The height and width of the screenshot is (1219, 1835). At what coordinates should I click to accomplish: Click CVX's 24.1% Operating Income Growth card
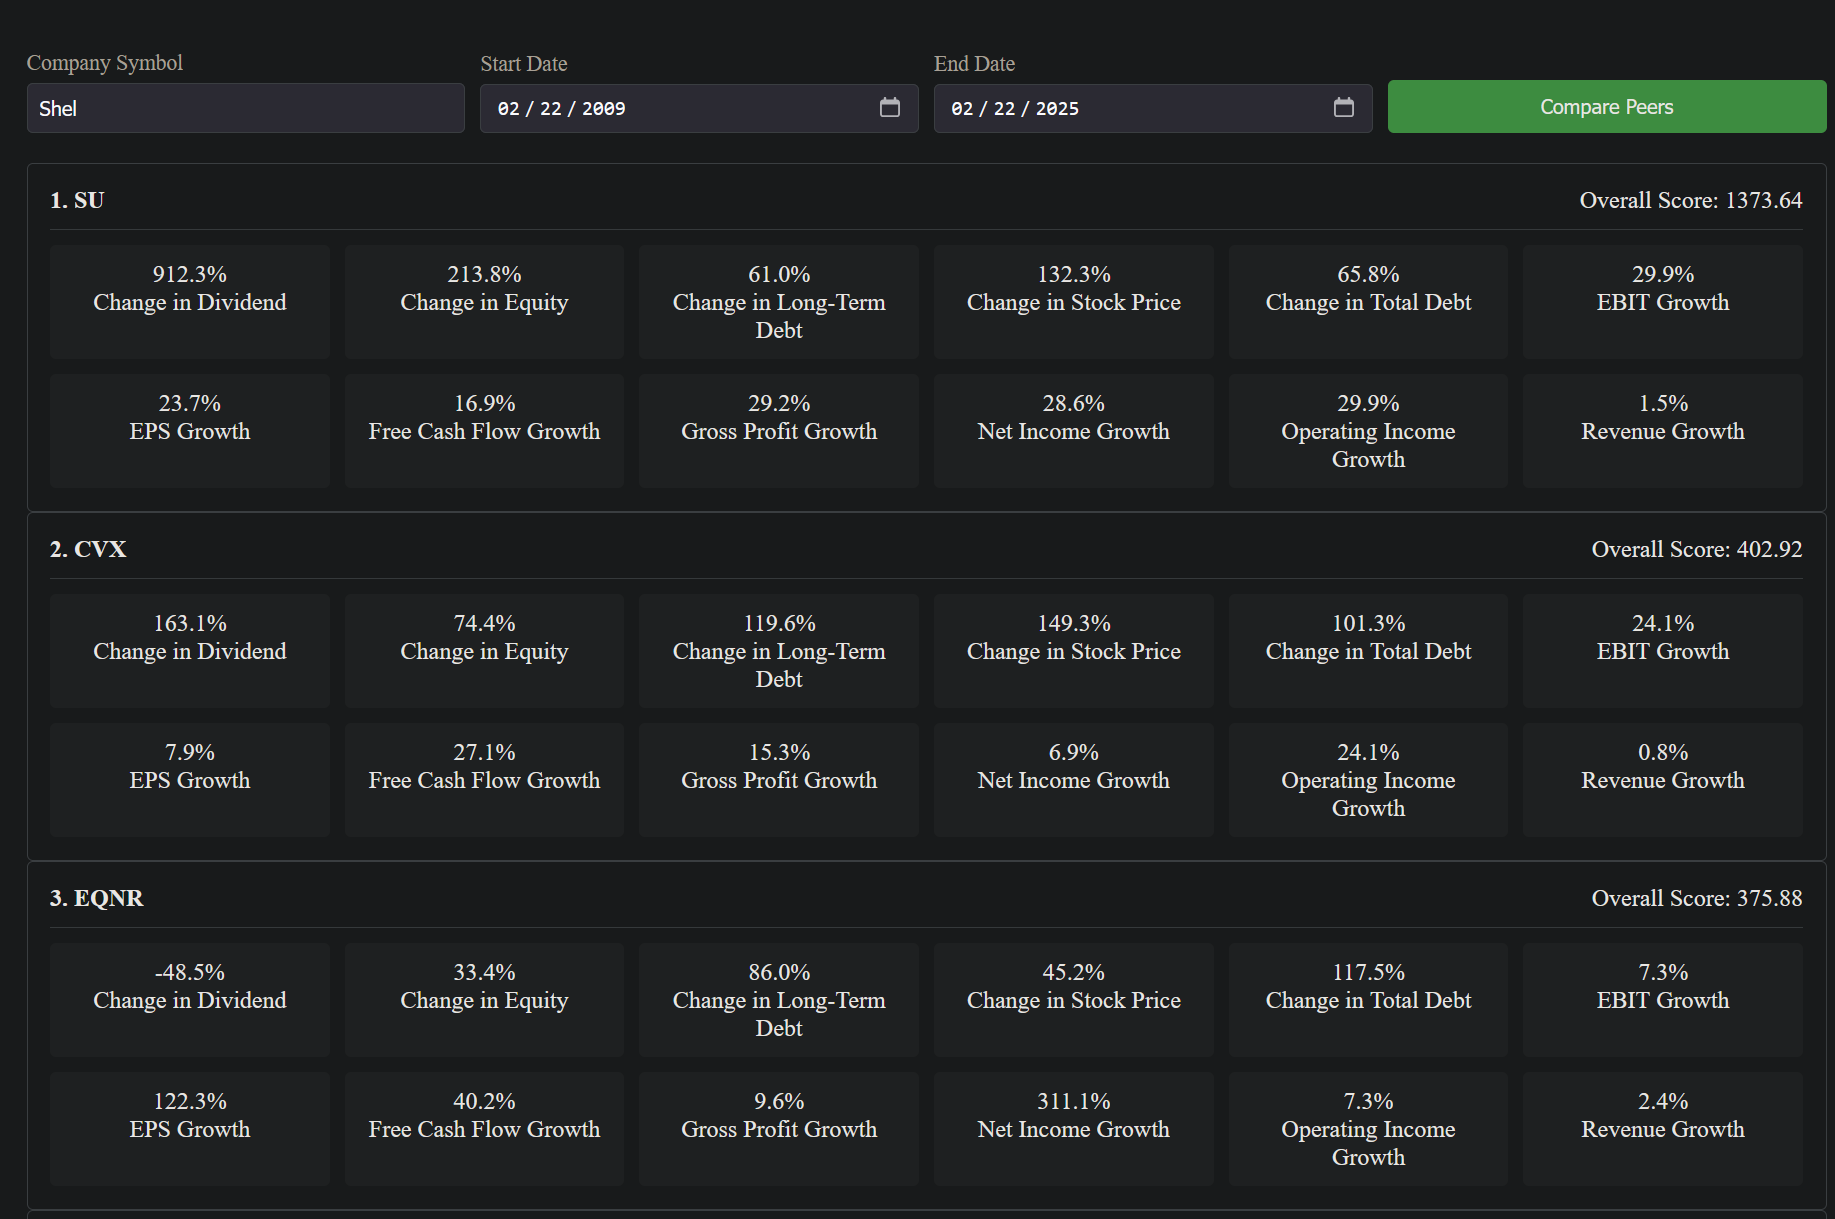[1368, 780]
